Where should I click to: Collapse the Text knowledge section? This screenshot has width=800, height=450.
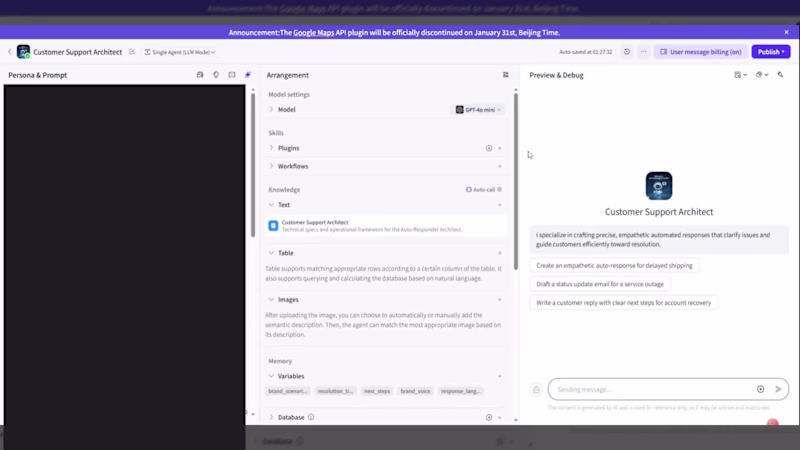click(x=271, y=205)
